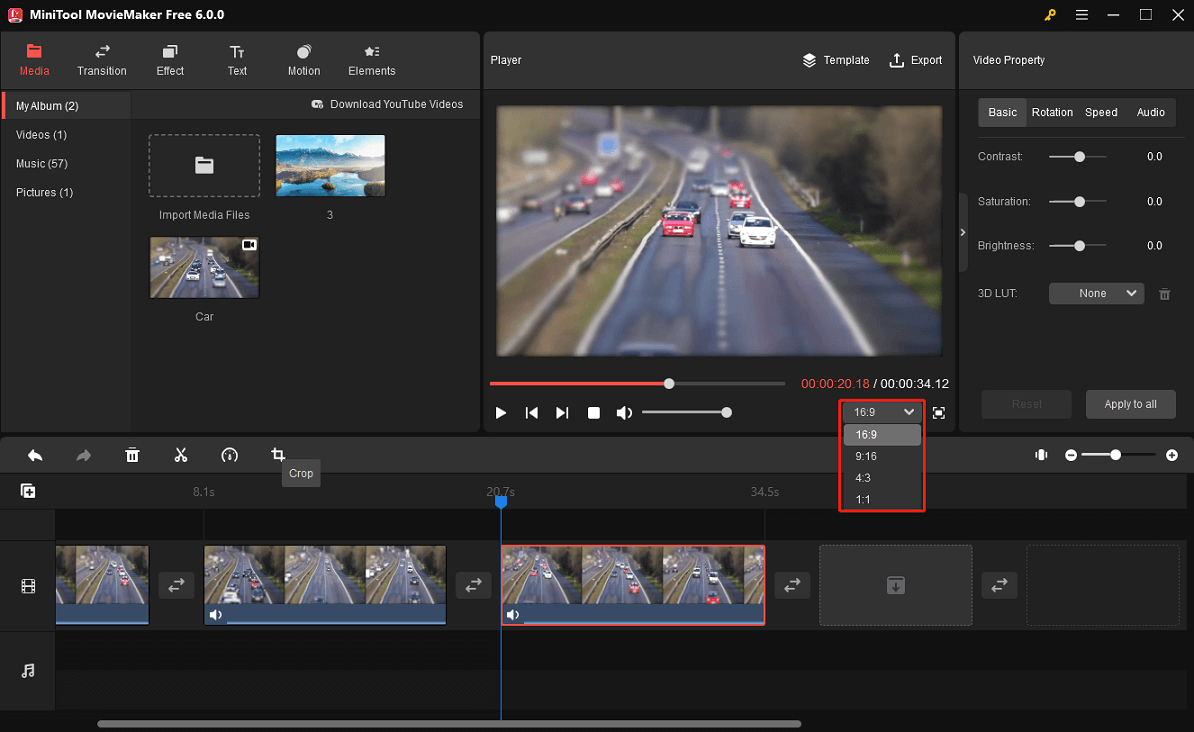Switch to the Audio property tab
The height and width of the screenshot is (732, 1194).
pyautogui.click(x=1151, y=112)
